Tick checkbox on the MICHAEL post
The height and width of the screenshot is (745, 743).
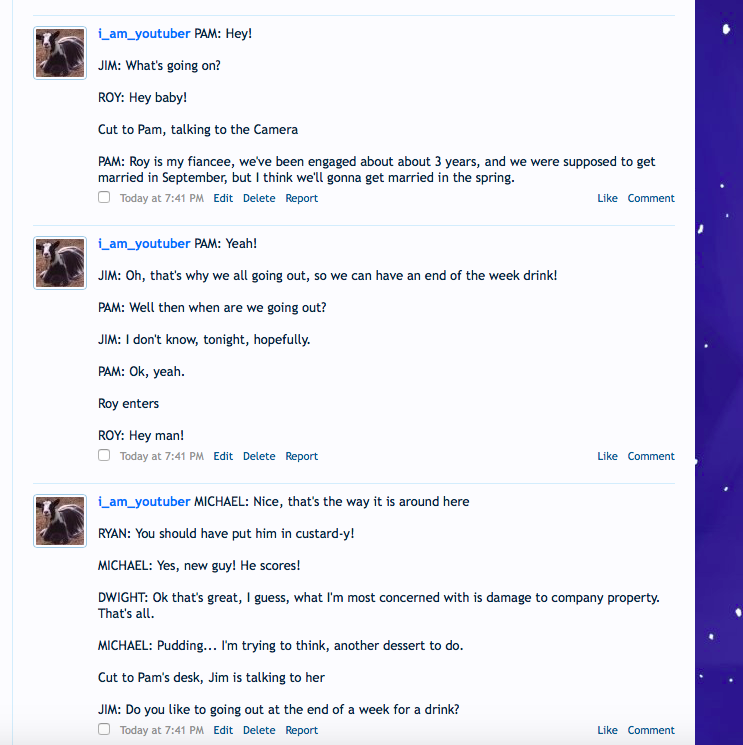click(x=104, y=729)
